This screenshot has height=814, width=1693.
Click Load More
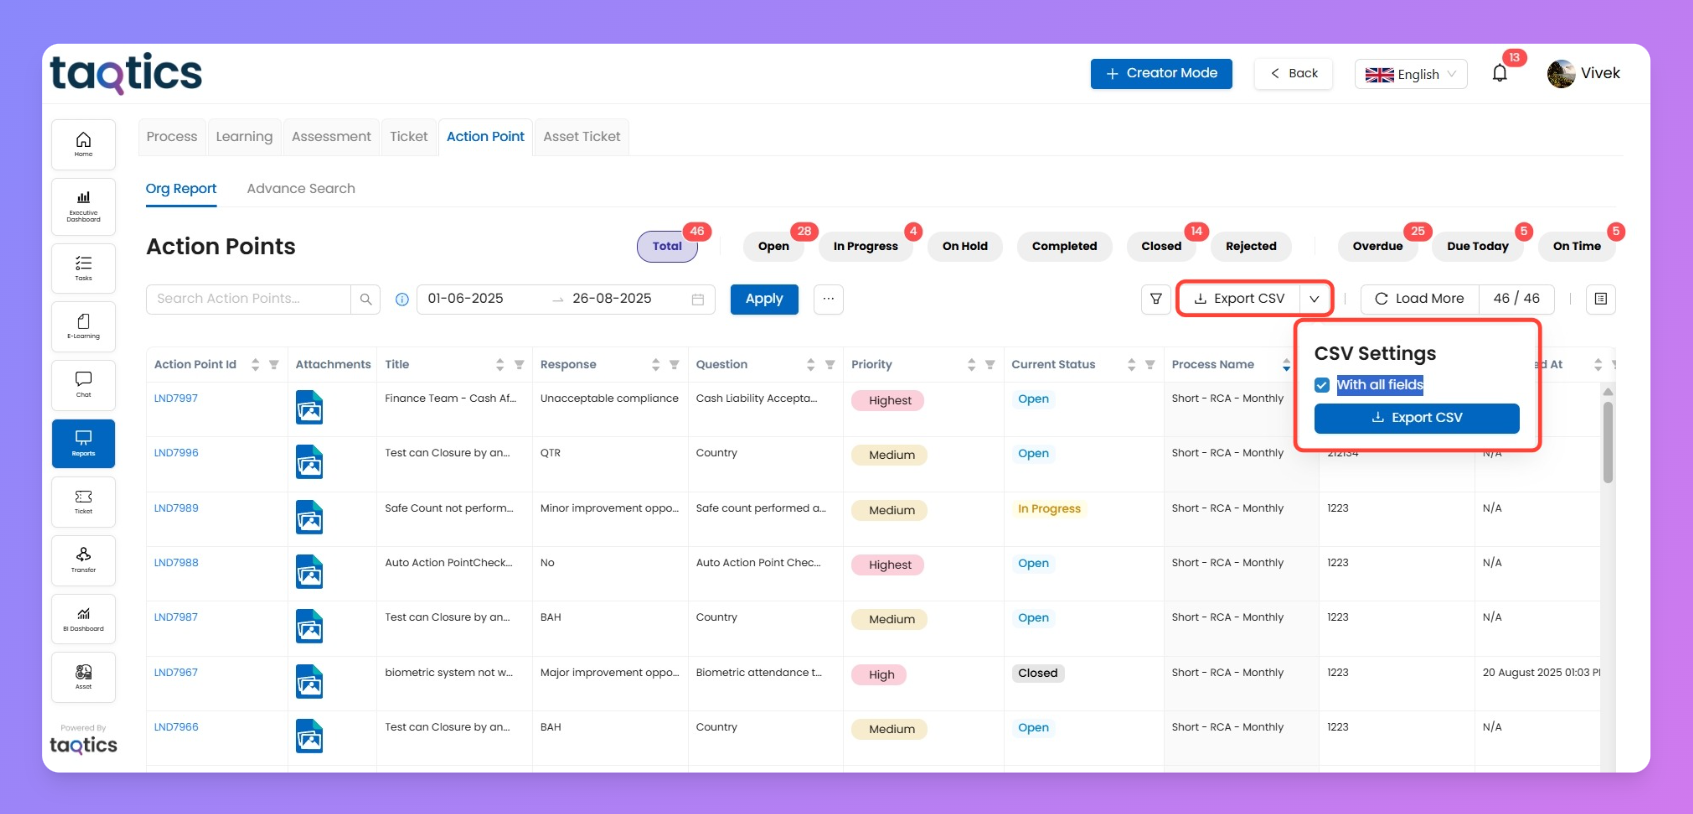(1419, 299)
